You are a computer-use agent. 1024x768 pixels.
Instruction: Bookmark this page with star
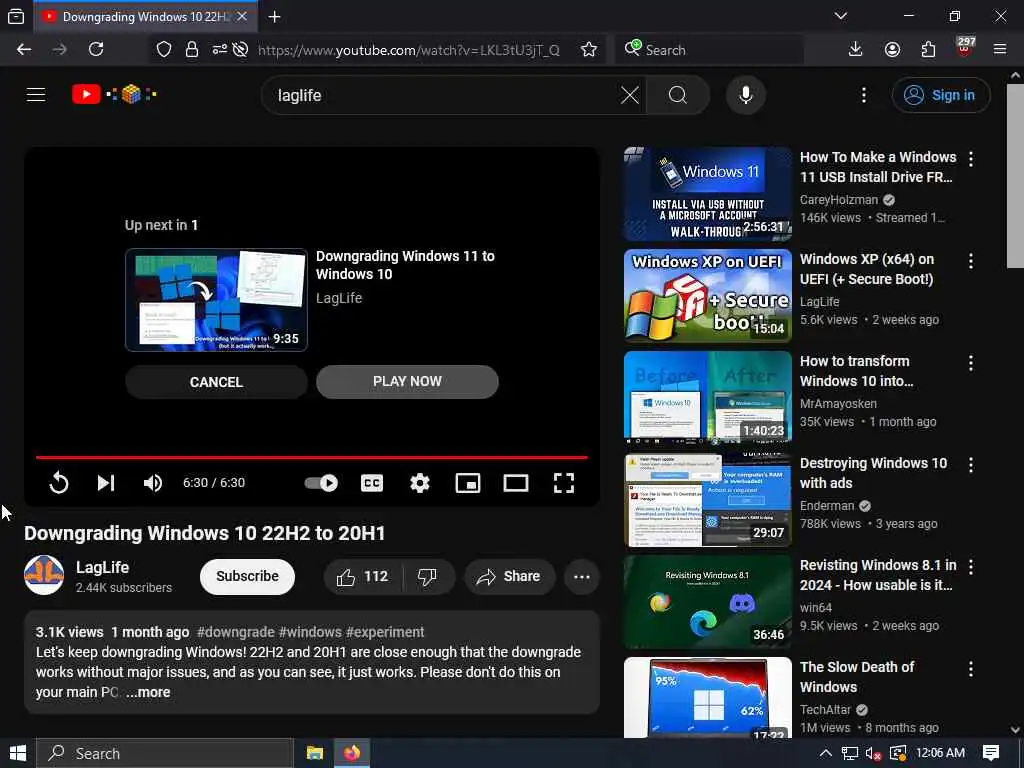[x=588, y=50]
